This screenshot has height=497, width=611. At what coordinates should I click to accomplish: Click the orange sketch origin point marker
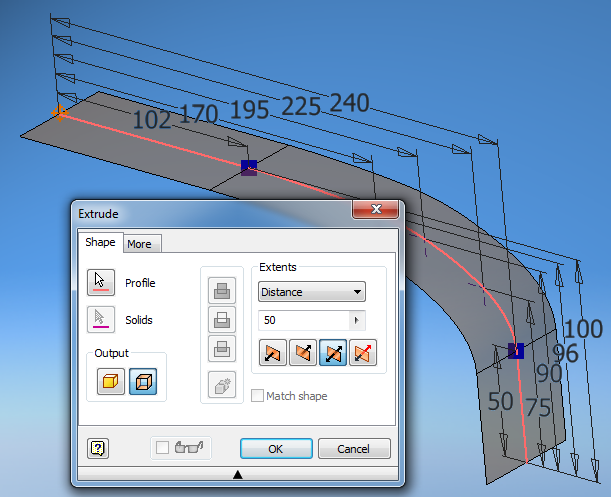pos(60,113)
